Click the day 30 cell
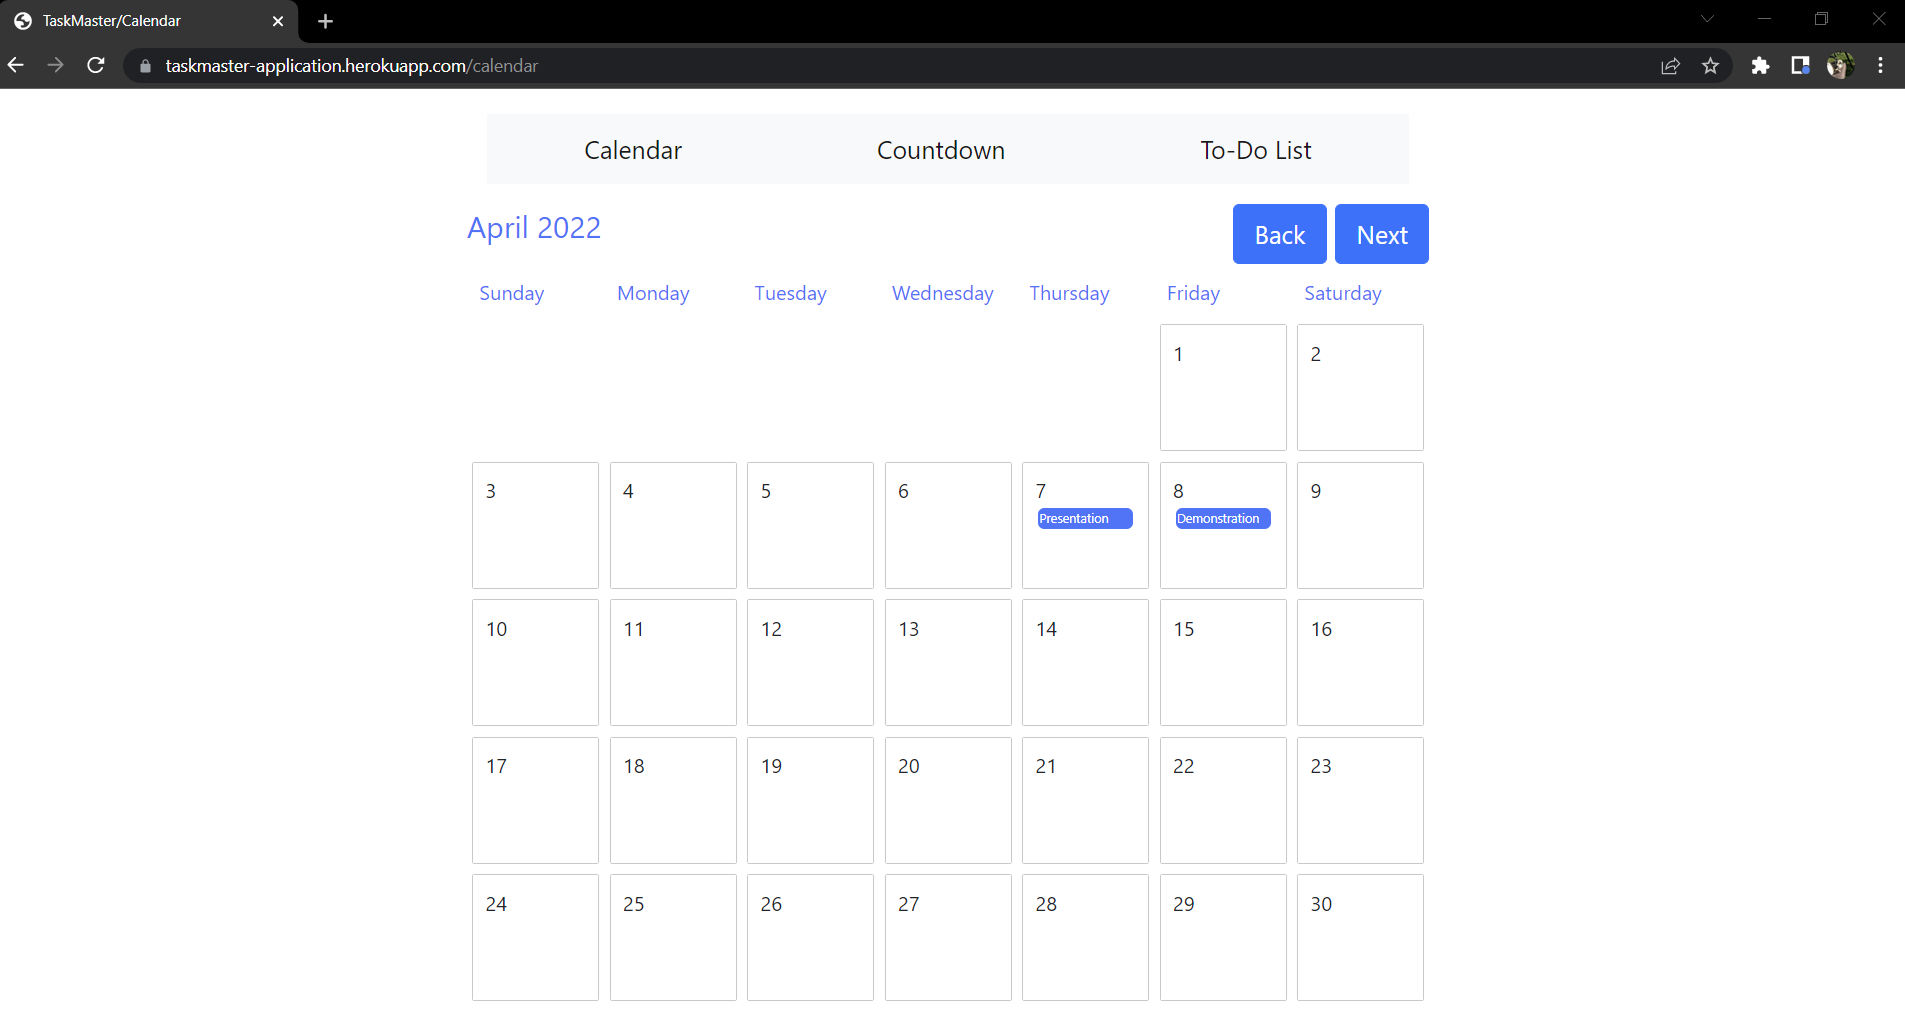The width and height of the screenshot is (1905, 1035). 1360,937
